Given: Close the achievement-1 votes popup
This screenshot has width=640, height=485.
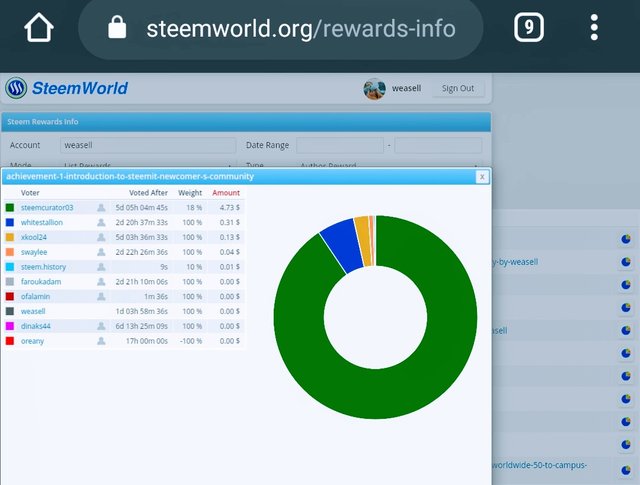Looking at the screenshot, I should point(482,177).
